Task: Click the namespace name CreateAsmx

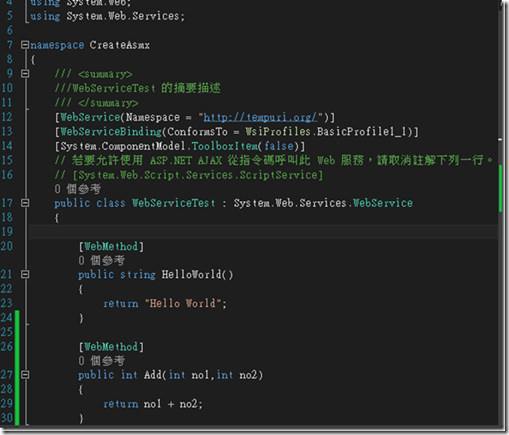Action: (120, 45)
